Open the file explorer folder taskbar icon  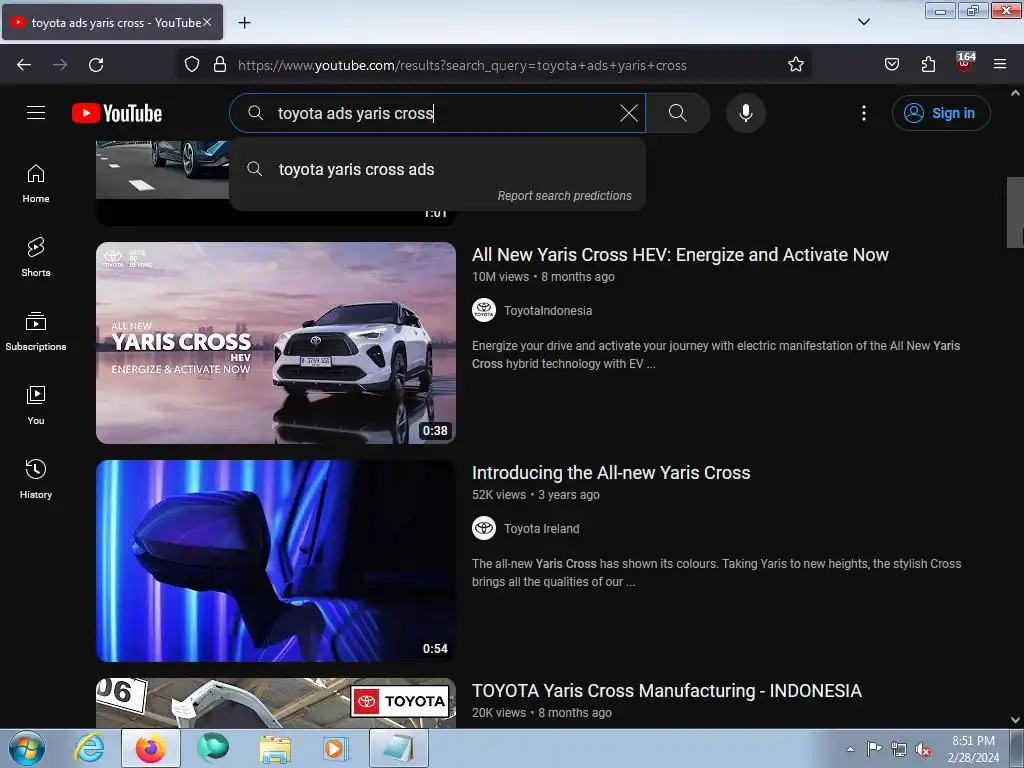pyautogui.click(x=275, y=748)
